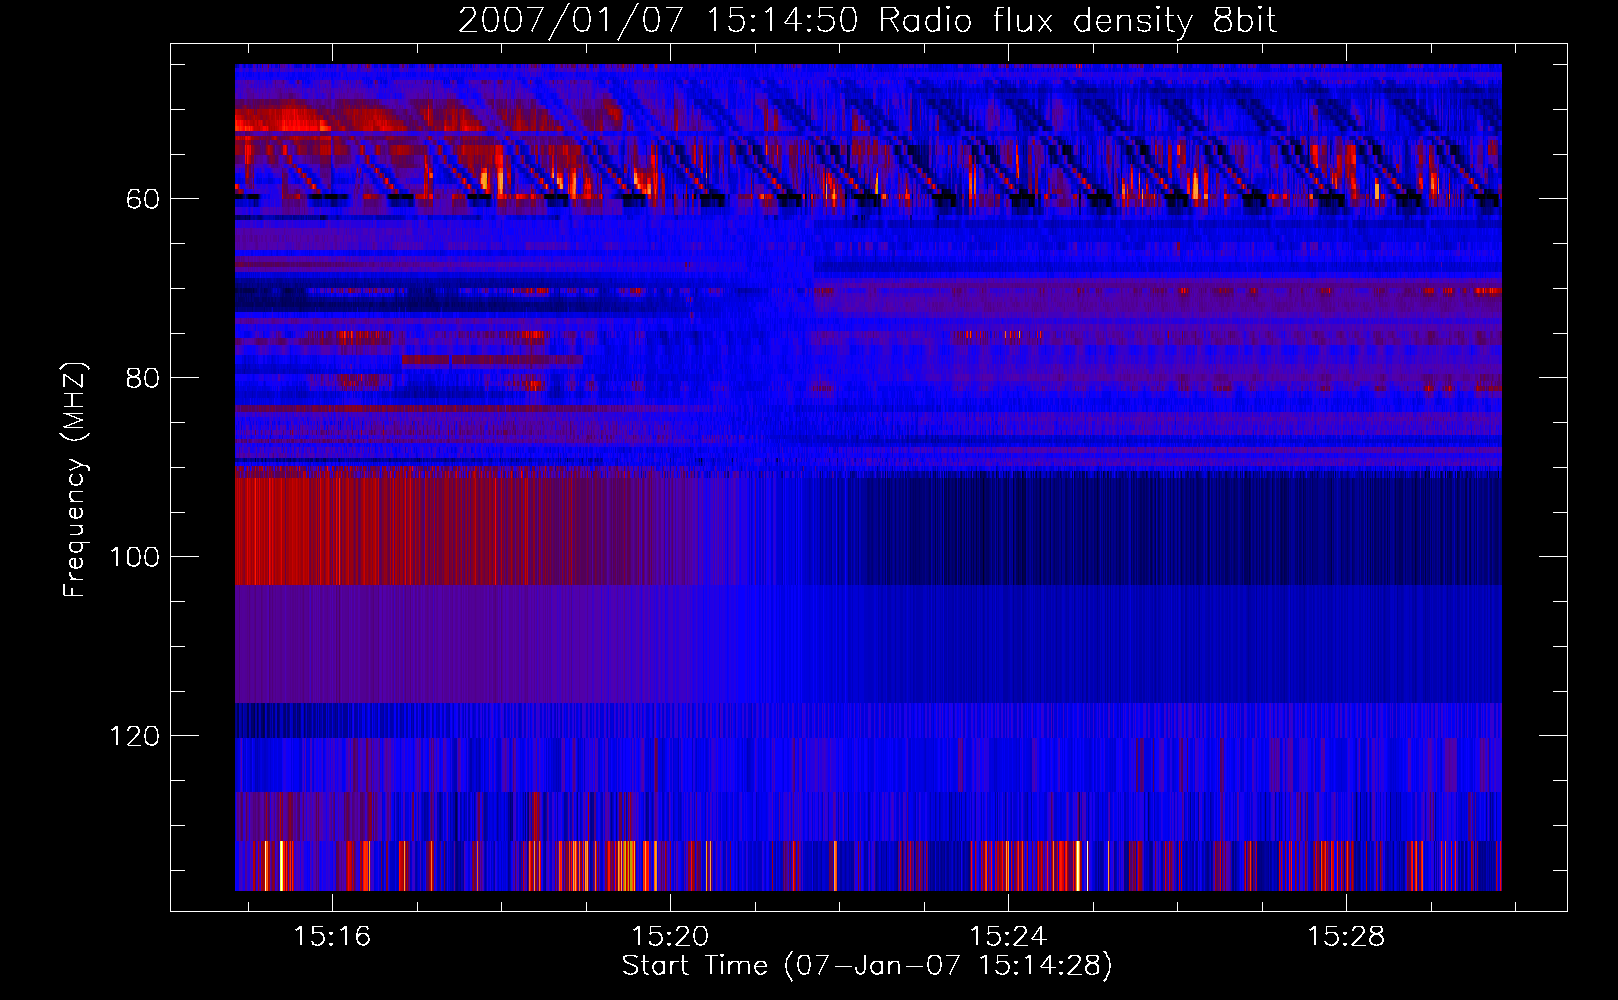Click the 15:16 time tick label
This screenshot has height=1000, width=1618.
332,936
